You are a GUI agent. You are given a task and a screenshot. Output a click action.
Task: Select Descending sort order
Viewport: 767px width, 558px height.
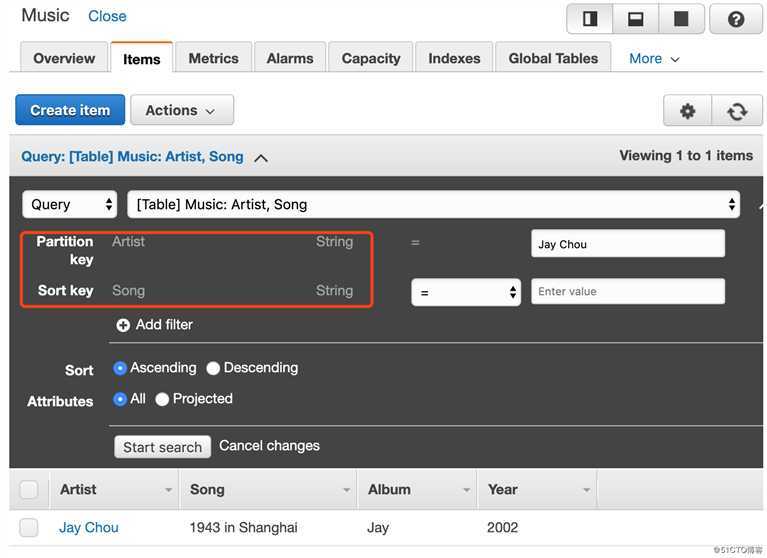click(213, 368)
